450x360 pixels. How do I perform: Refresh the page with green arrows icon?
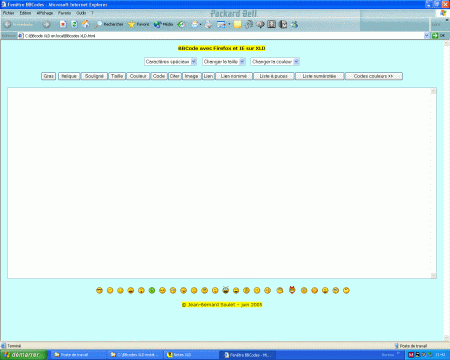coord(74,24)
